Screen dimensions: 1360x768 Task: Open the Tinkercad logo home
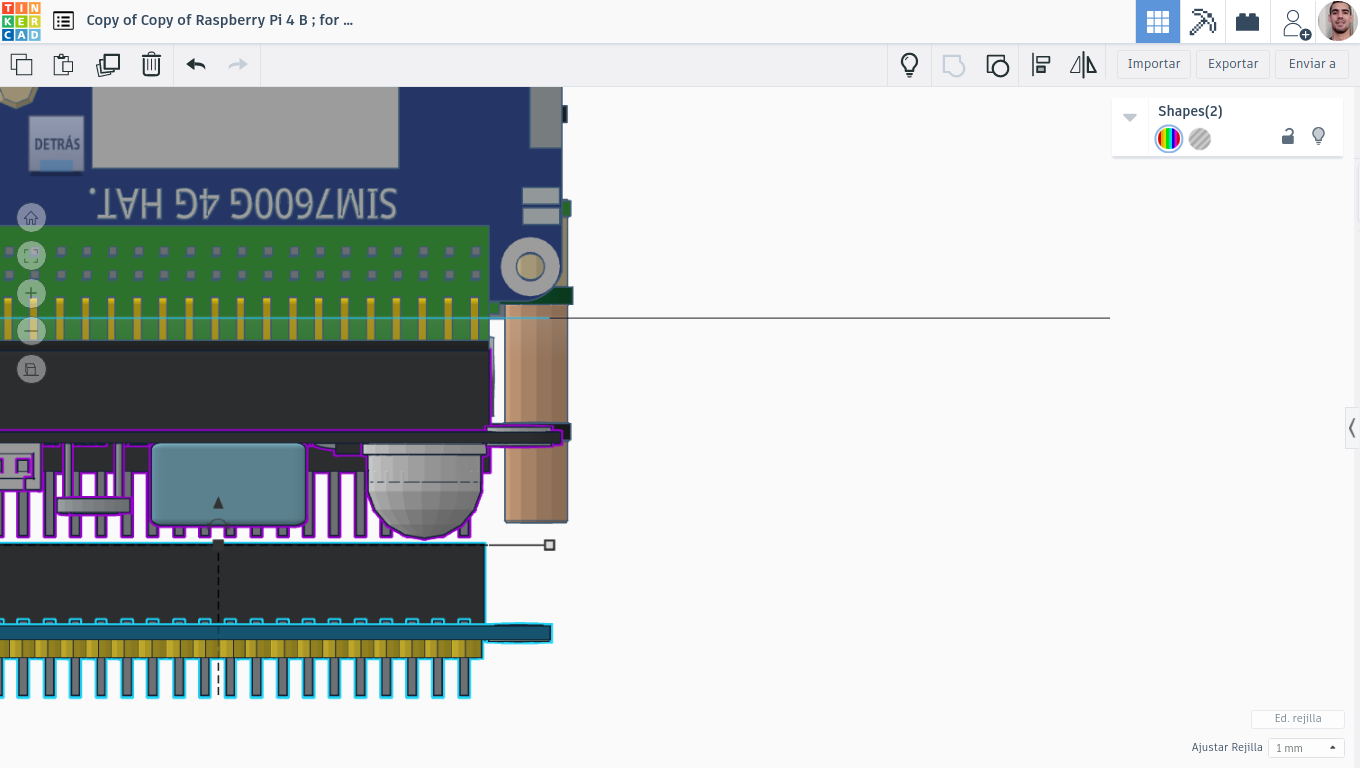point(21,21)
